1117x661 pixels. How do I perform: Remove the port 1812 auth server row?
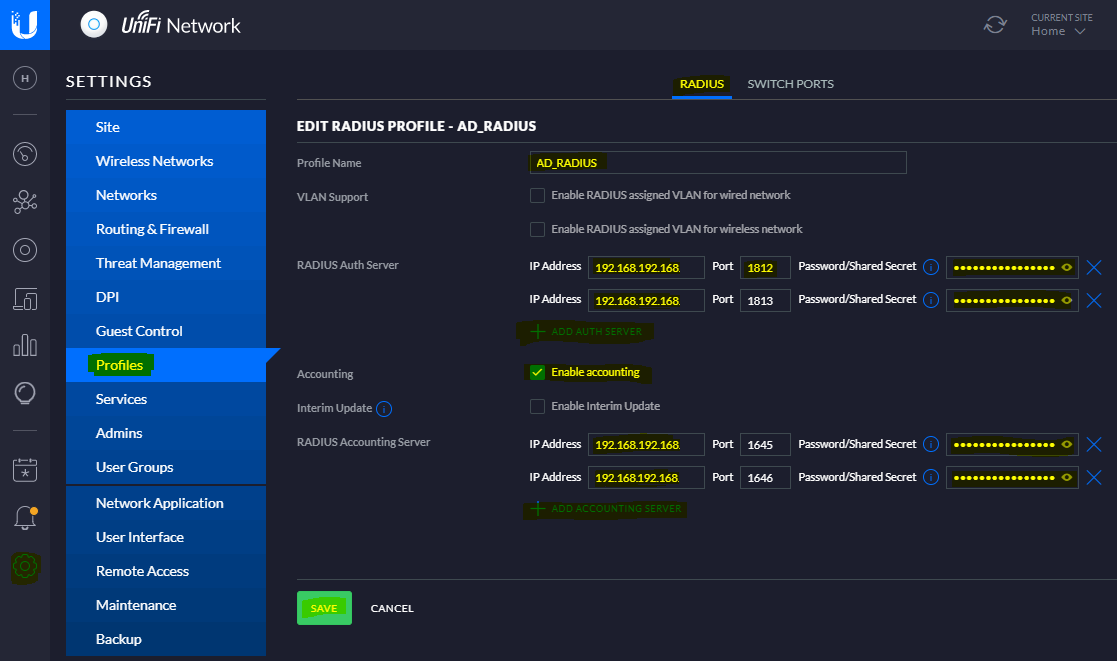[1094, 268]
